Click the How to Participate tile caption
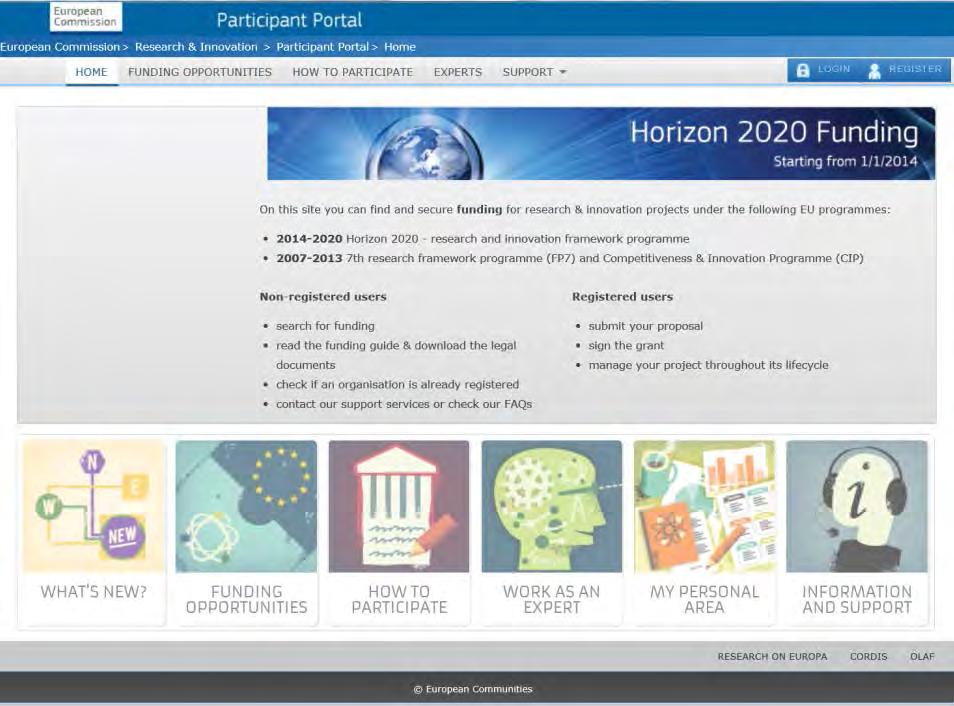954x706 pixels. 399,599
